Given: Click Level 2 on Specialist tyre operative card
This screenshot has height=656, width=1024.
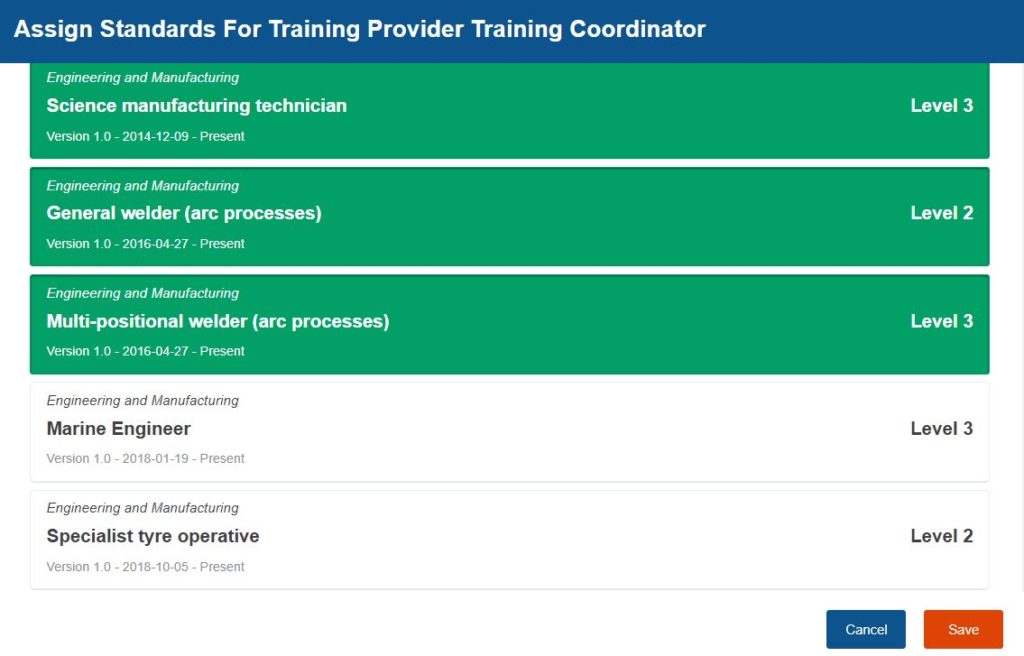Looking at the screenshot, I should 941,536.
